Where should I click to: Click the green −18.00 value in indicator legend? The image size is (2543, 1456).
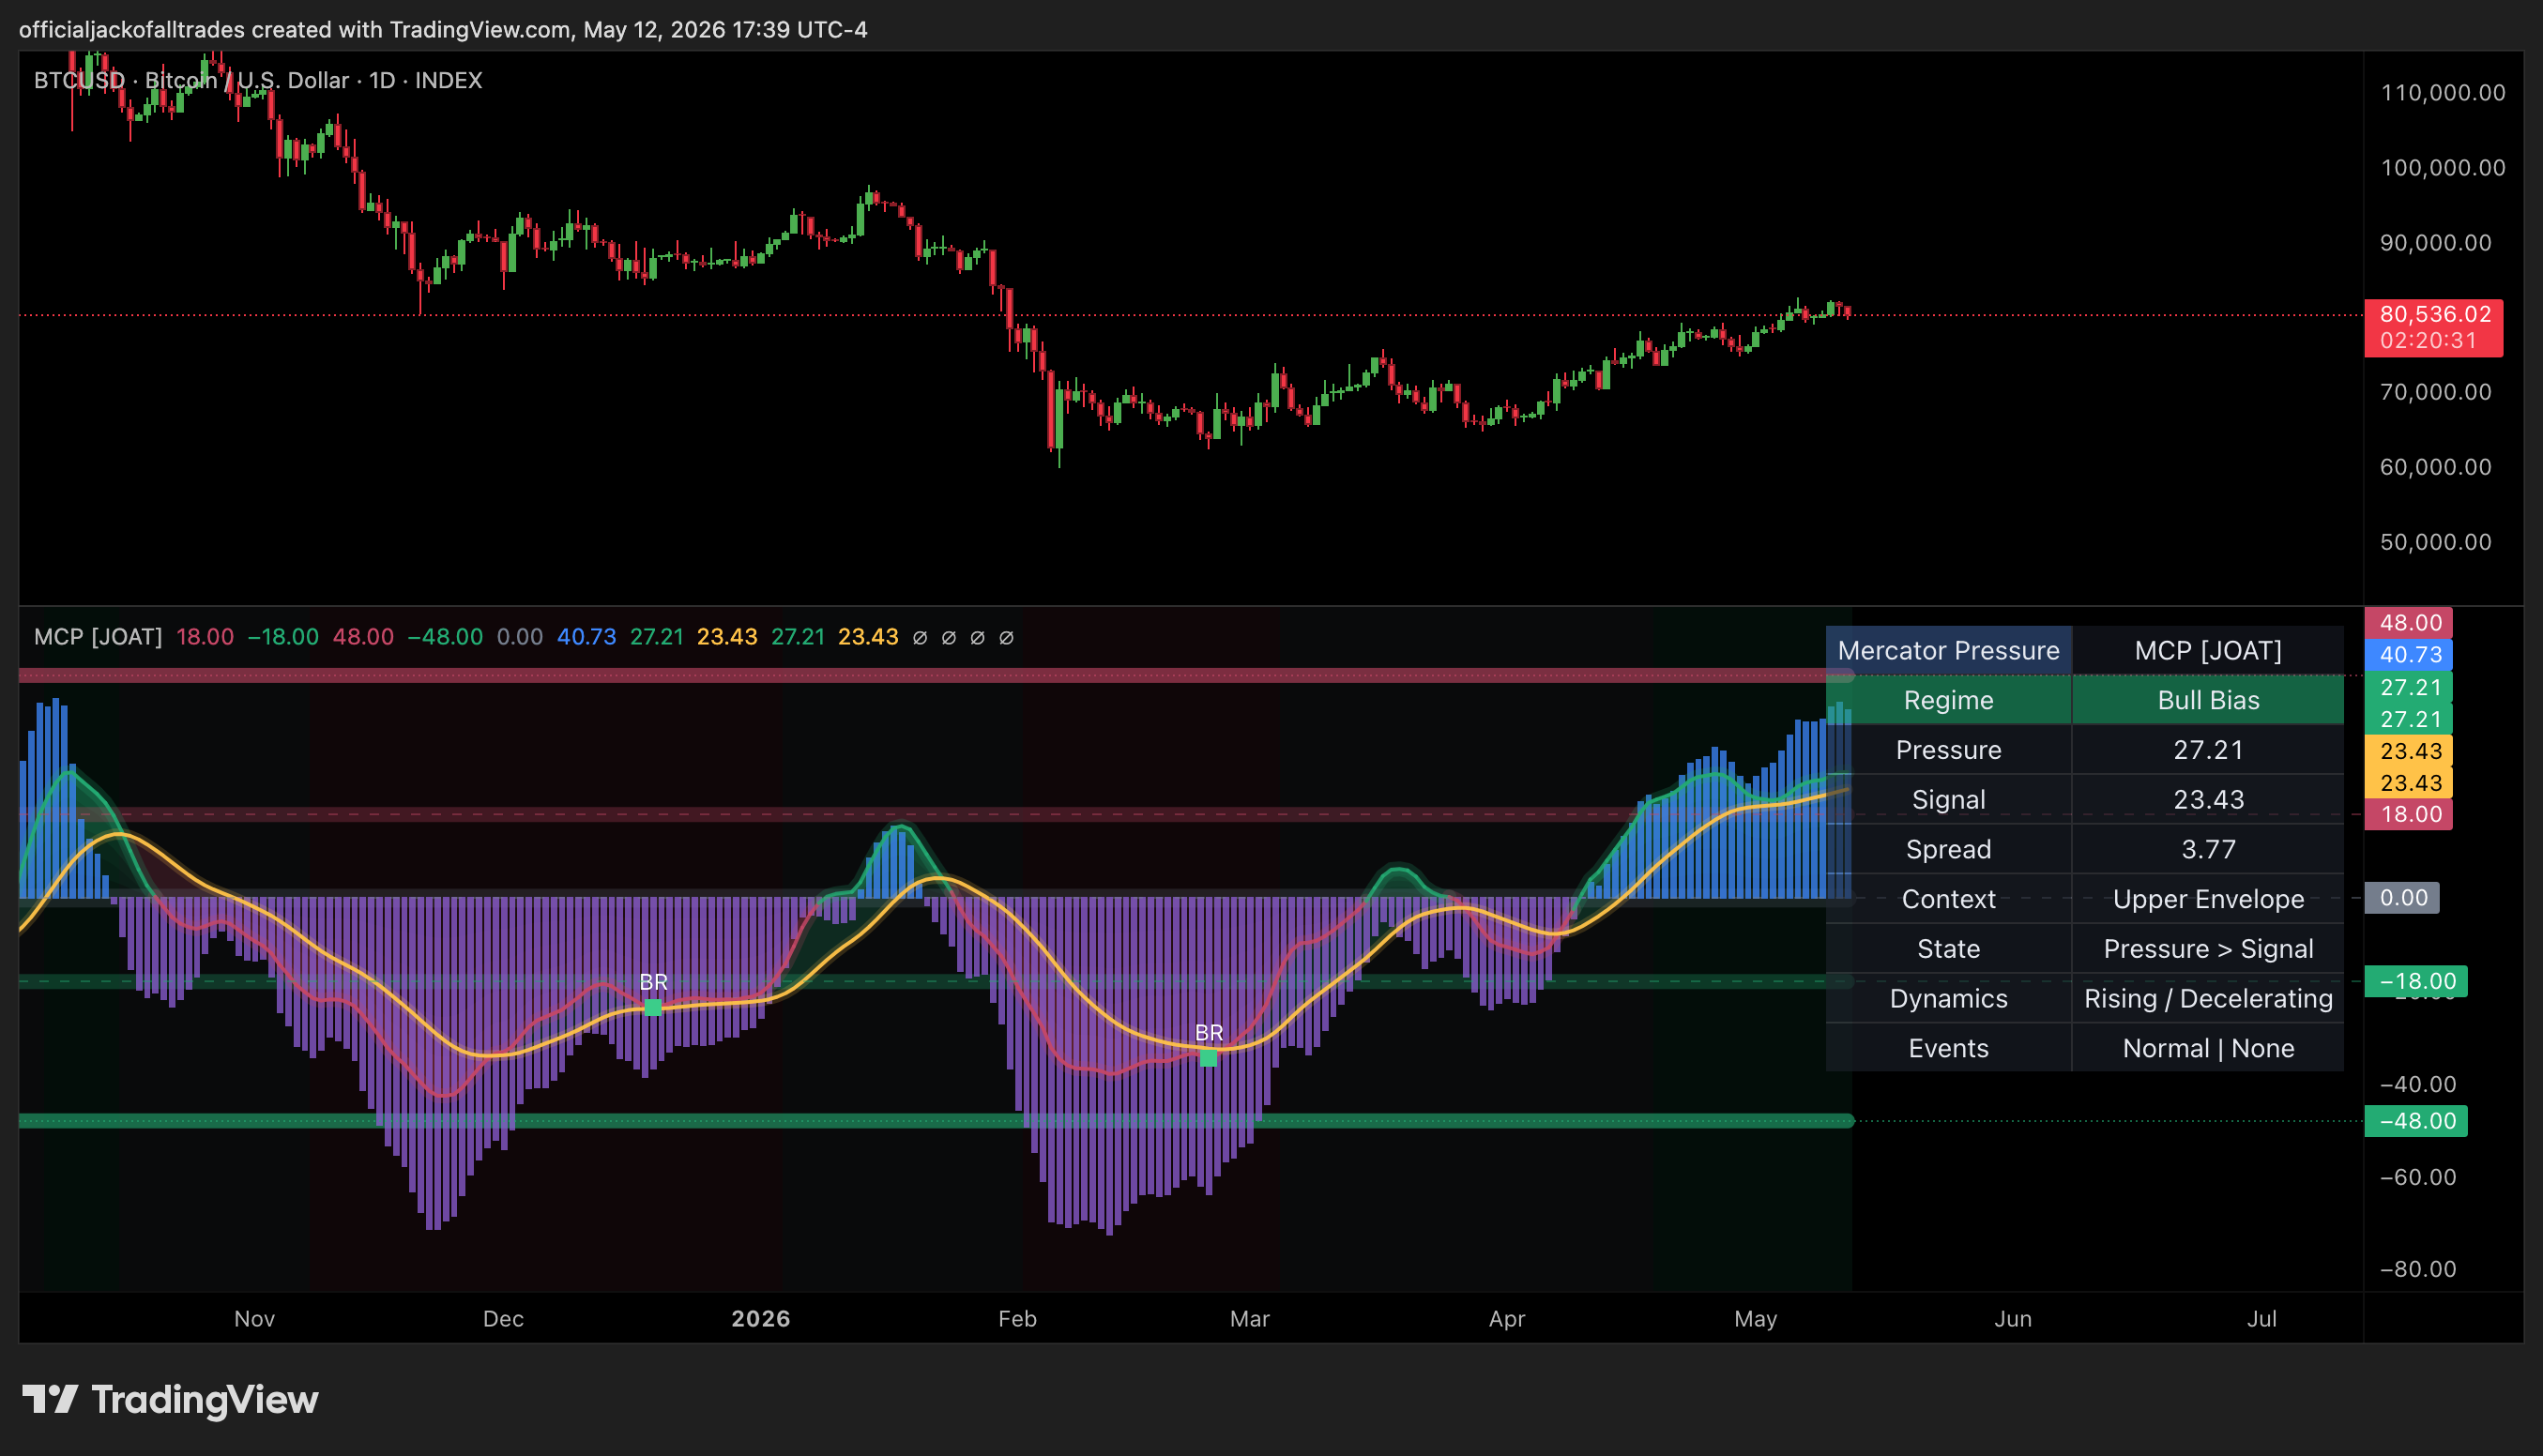(x=283, y=637)
